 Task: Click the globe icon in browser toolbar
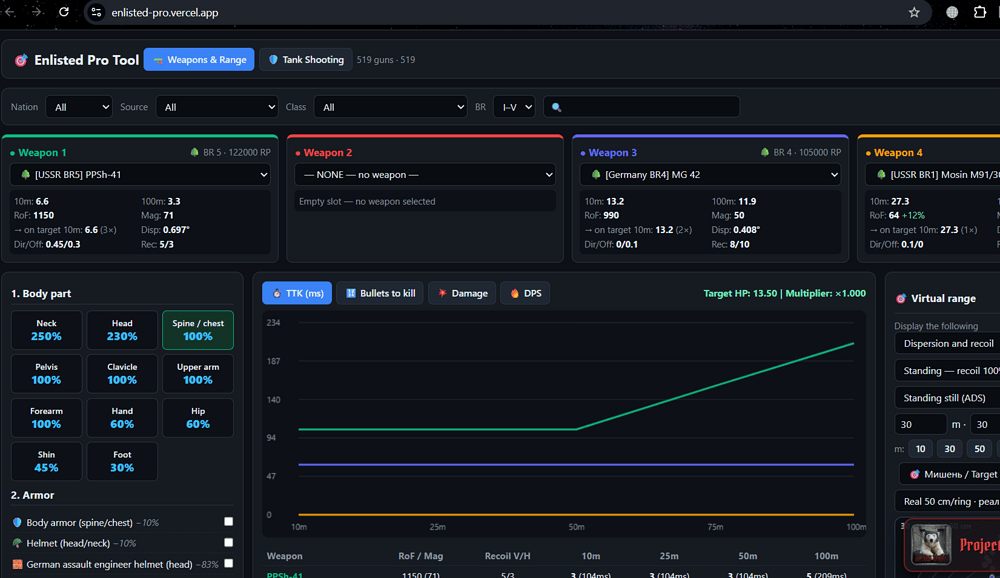tap(952, 12)
